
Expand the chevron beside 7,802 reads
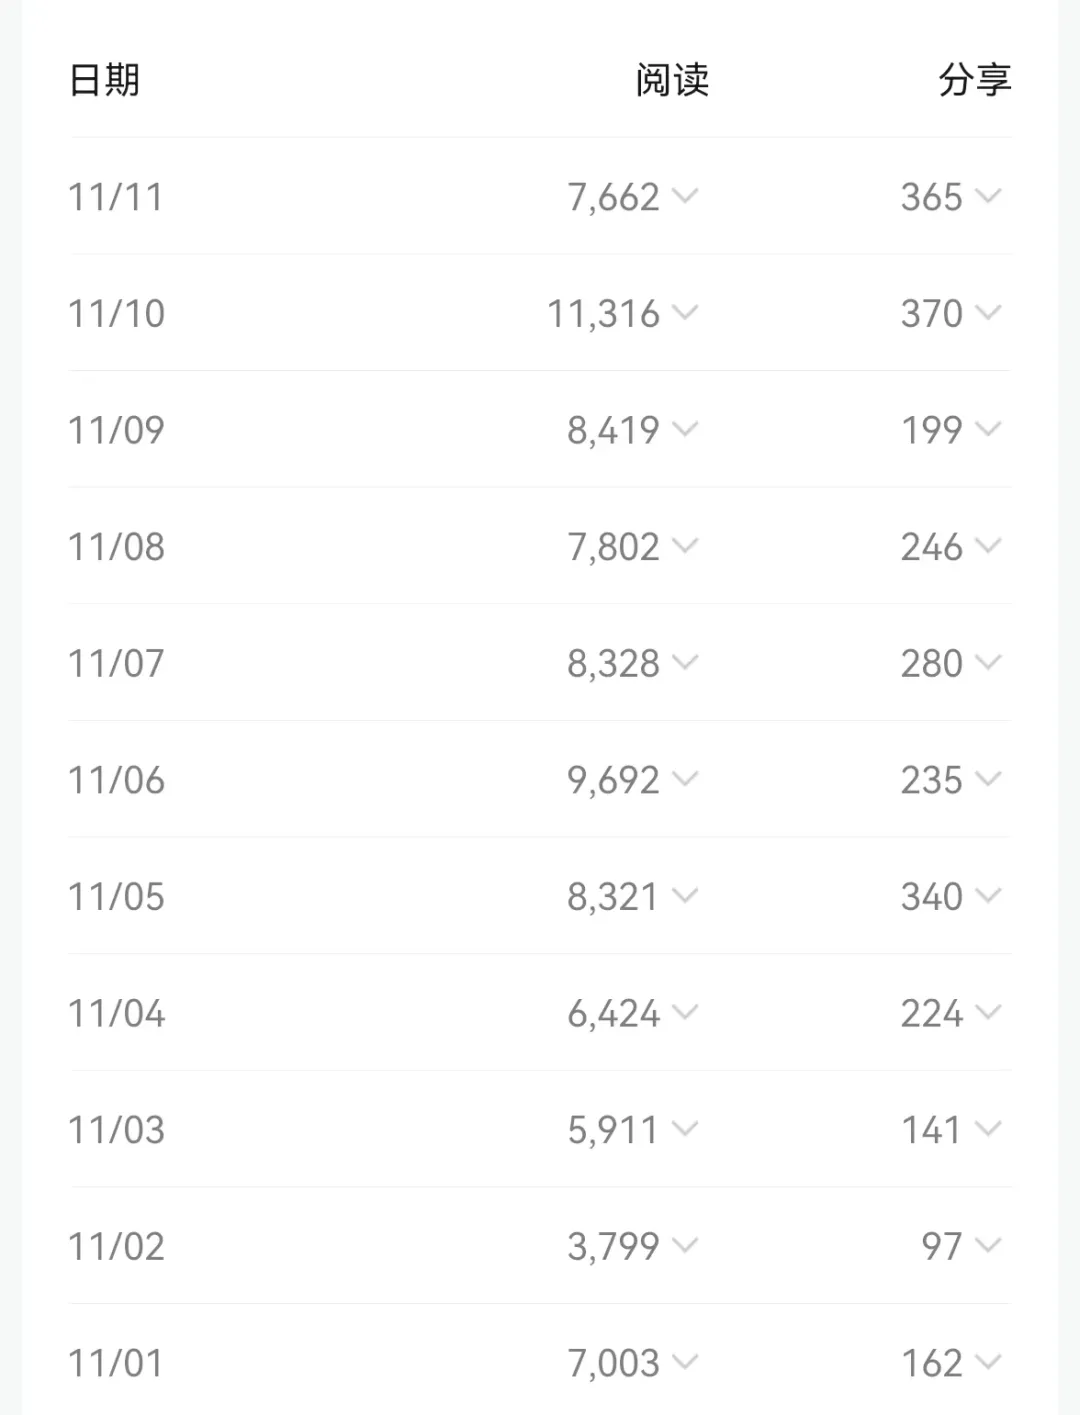click(685, 546)
